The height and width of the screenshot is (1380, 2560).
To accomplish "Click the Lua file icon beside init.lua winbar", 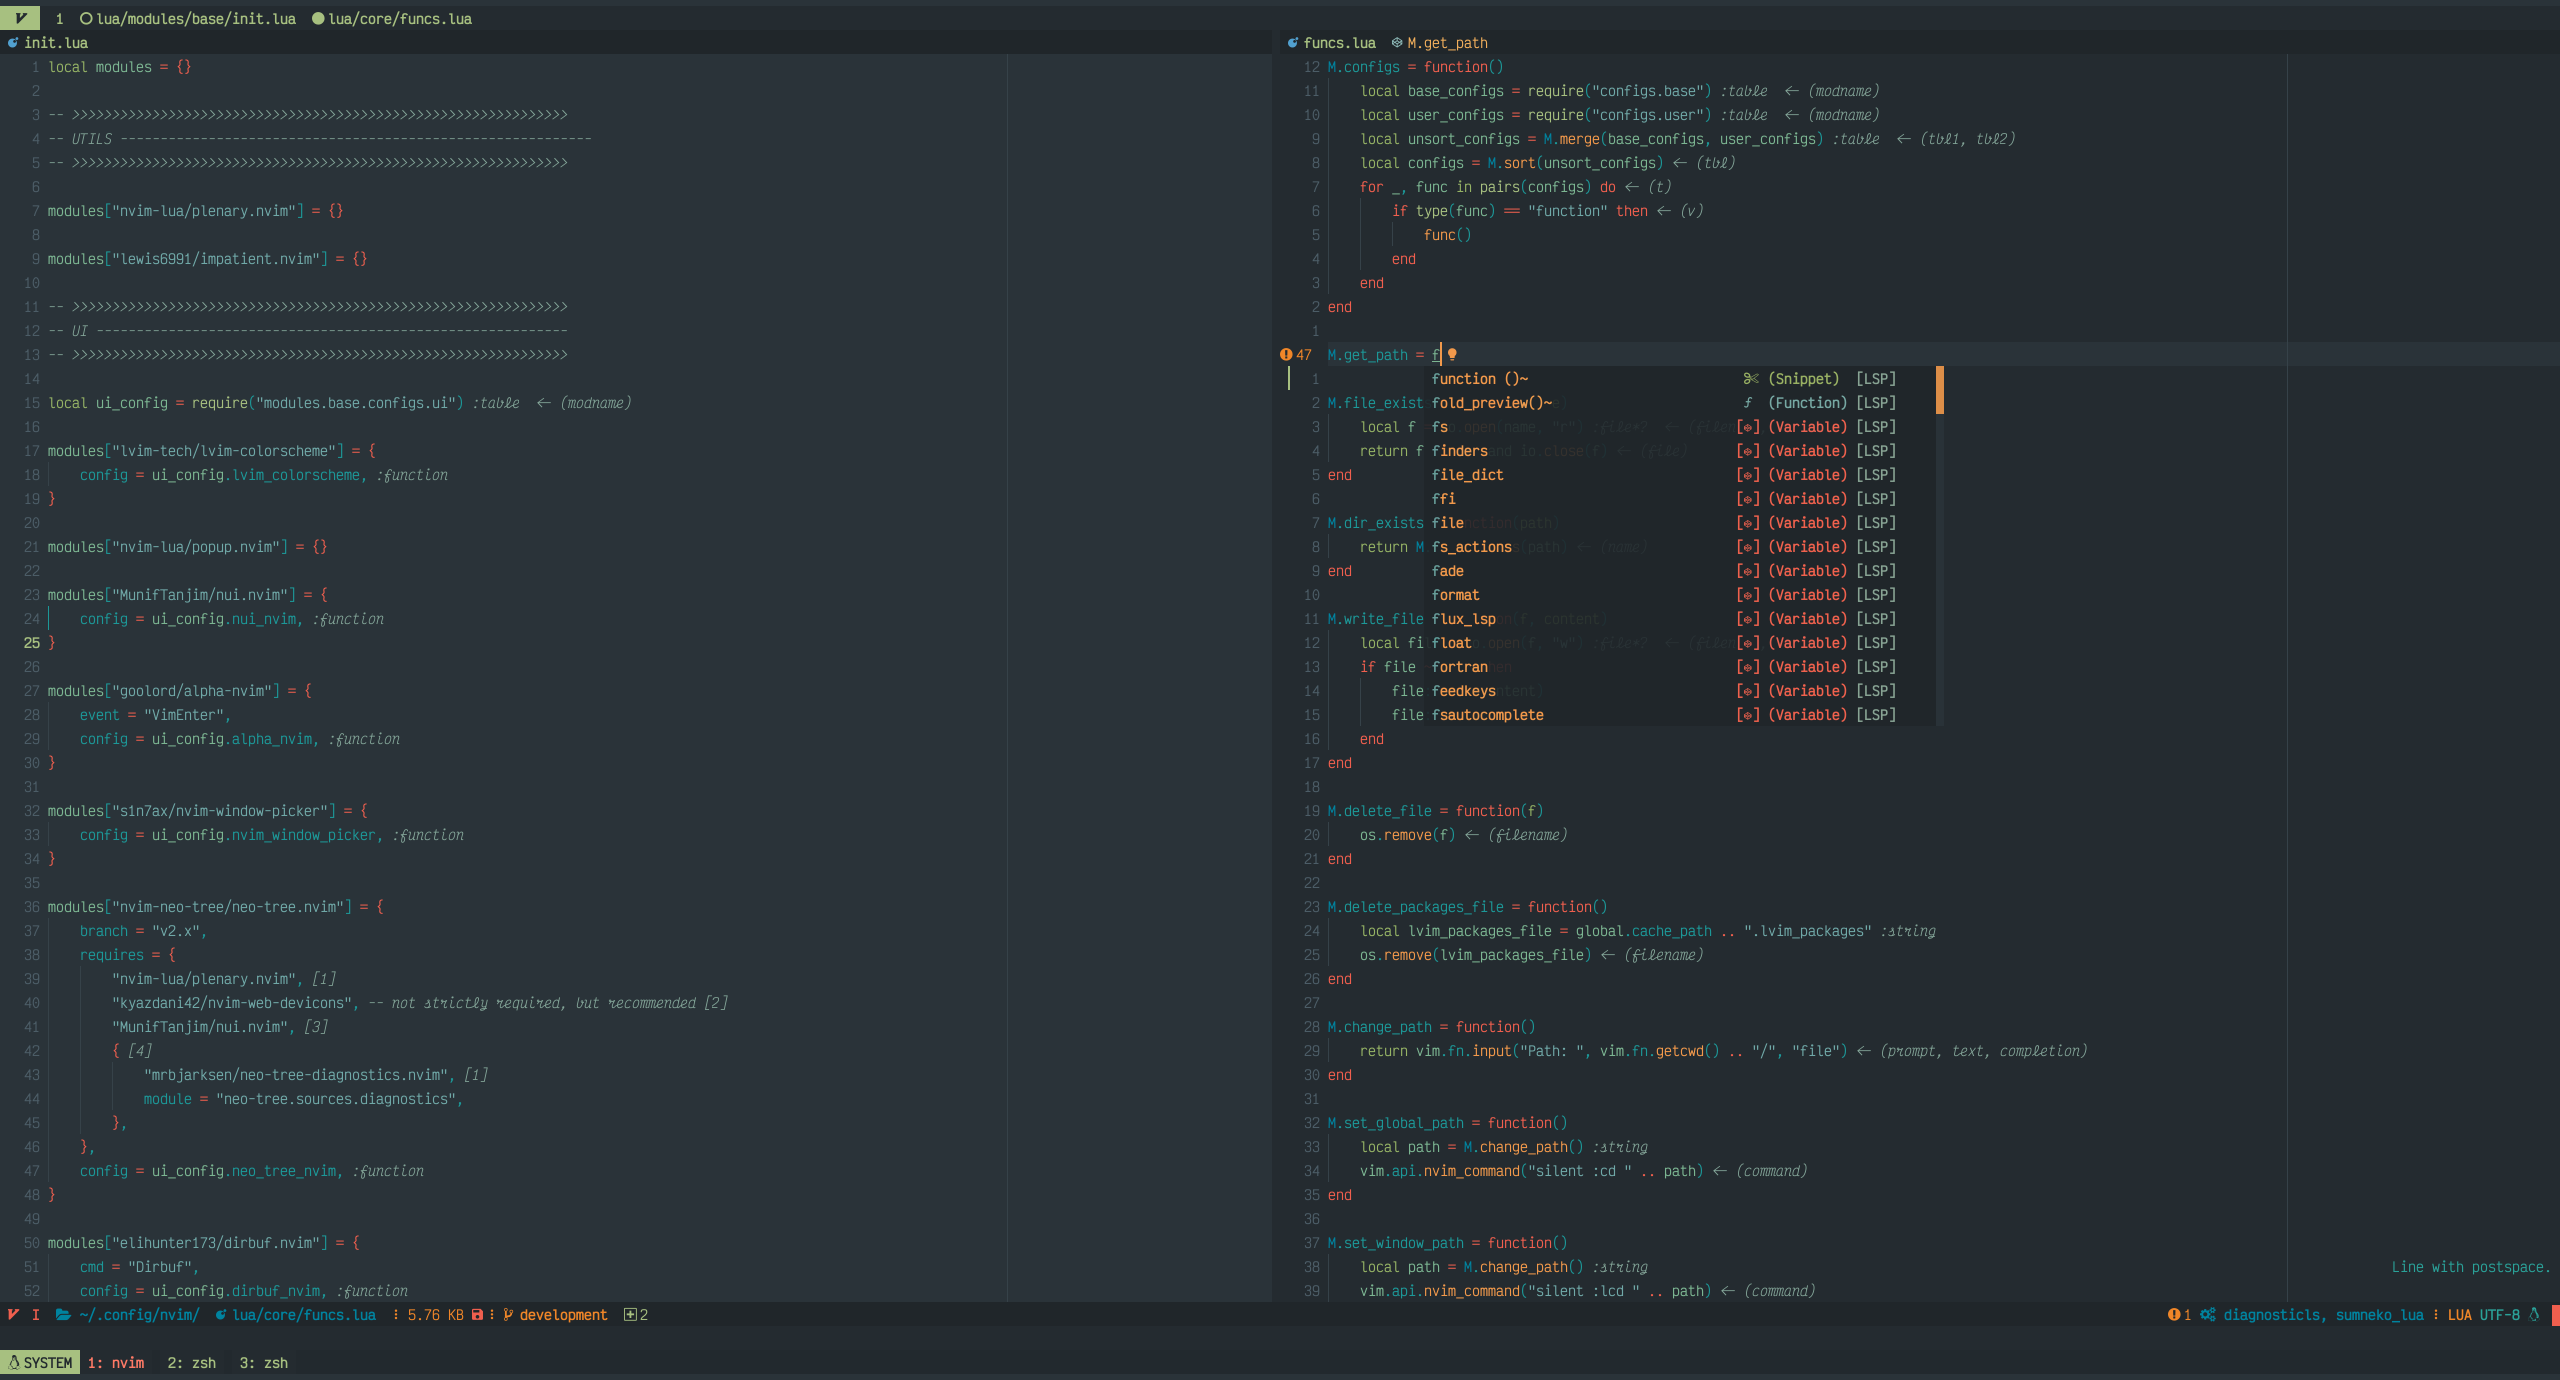I will click(x=13, y=43).
